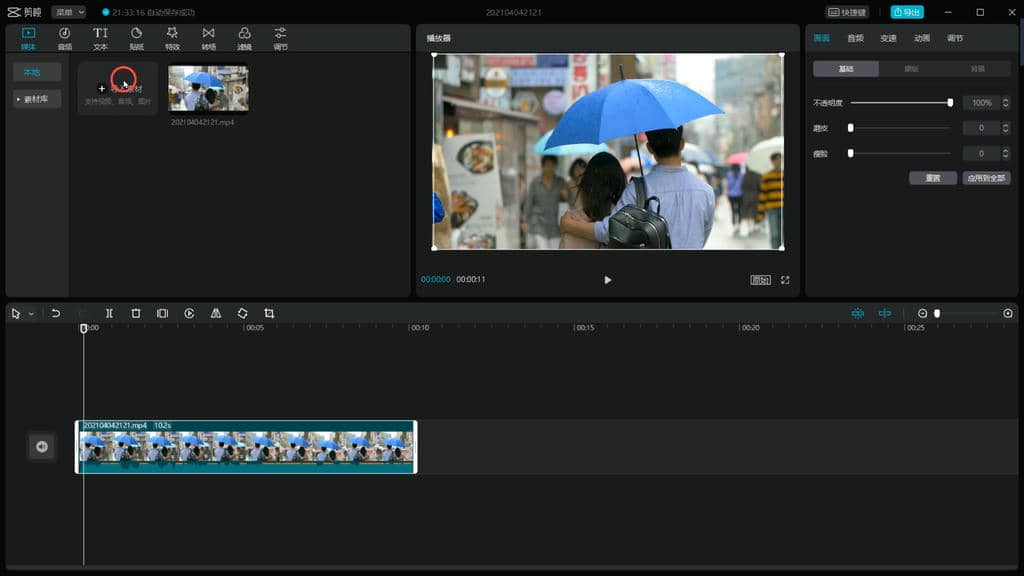Delete the clip using the trash icon
Screen dimensions: 1024x576
136,313
